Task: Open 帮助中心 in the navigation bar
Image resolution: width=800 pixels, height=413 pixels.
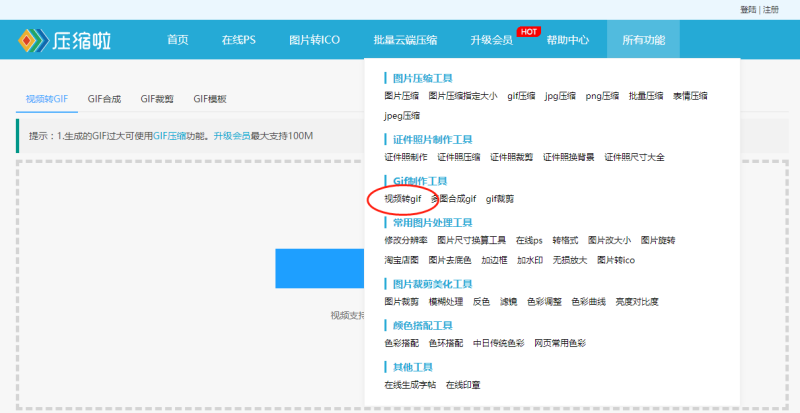Action: coord(568,40)
